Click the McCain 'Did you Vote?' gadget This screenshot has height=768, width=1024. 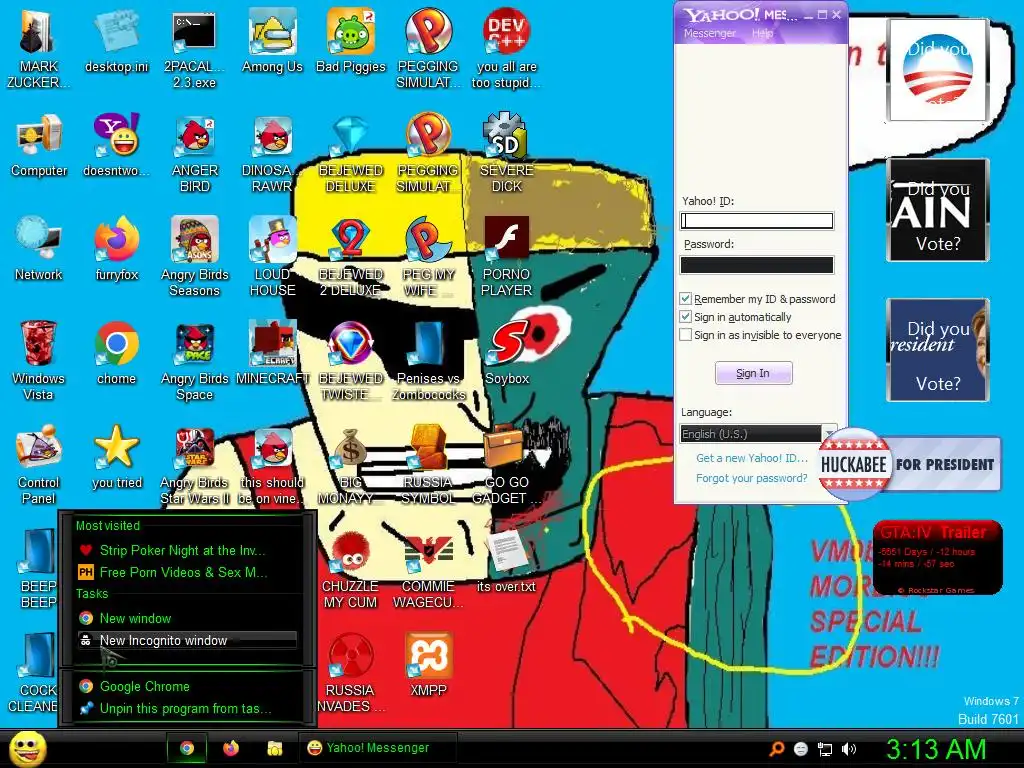pyautogui.click(x=938, y=210)
